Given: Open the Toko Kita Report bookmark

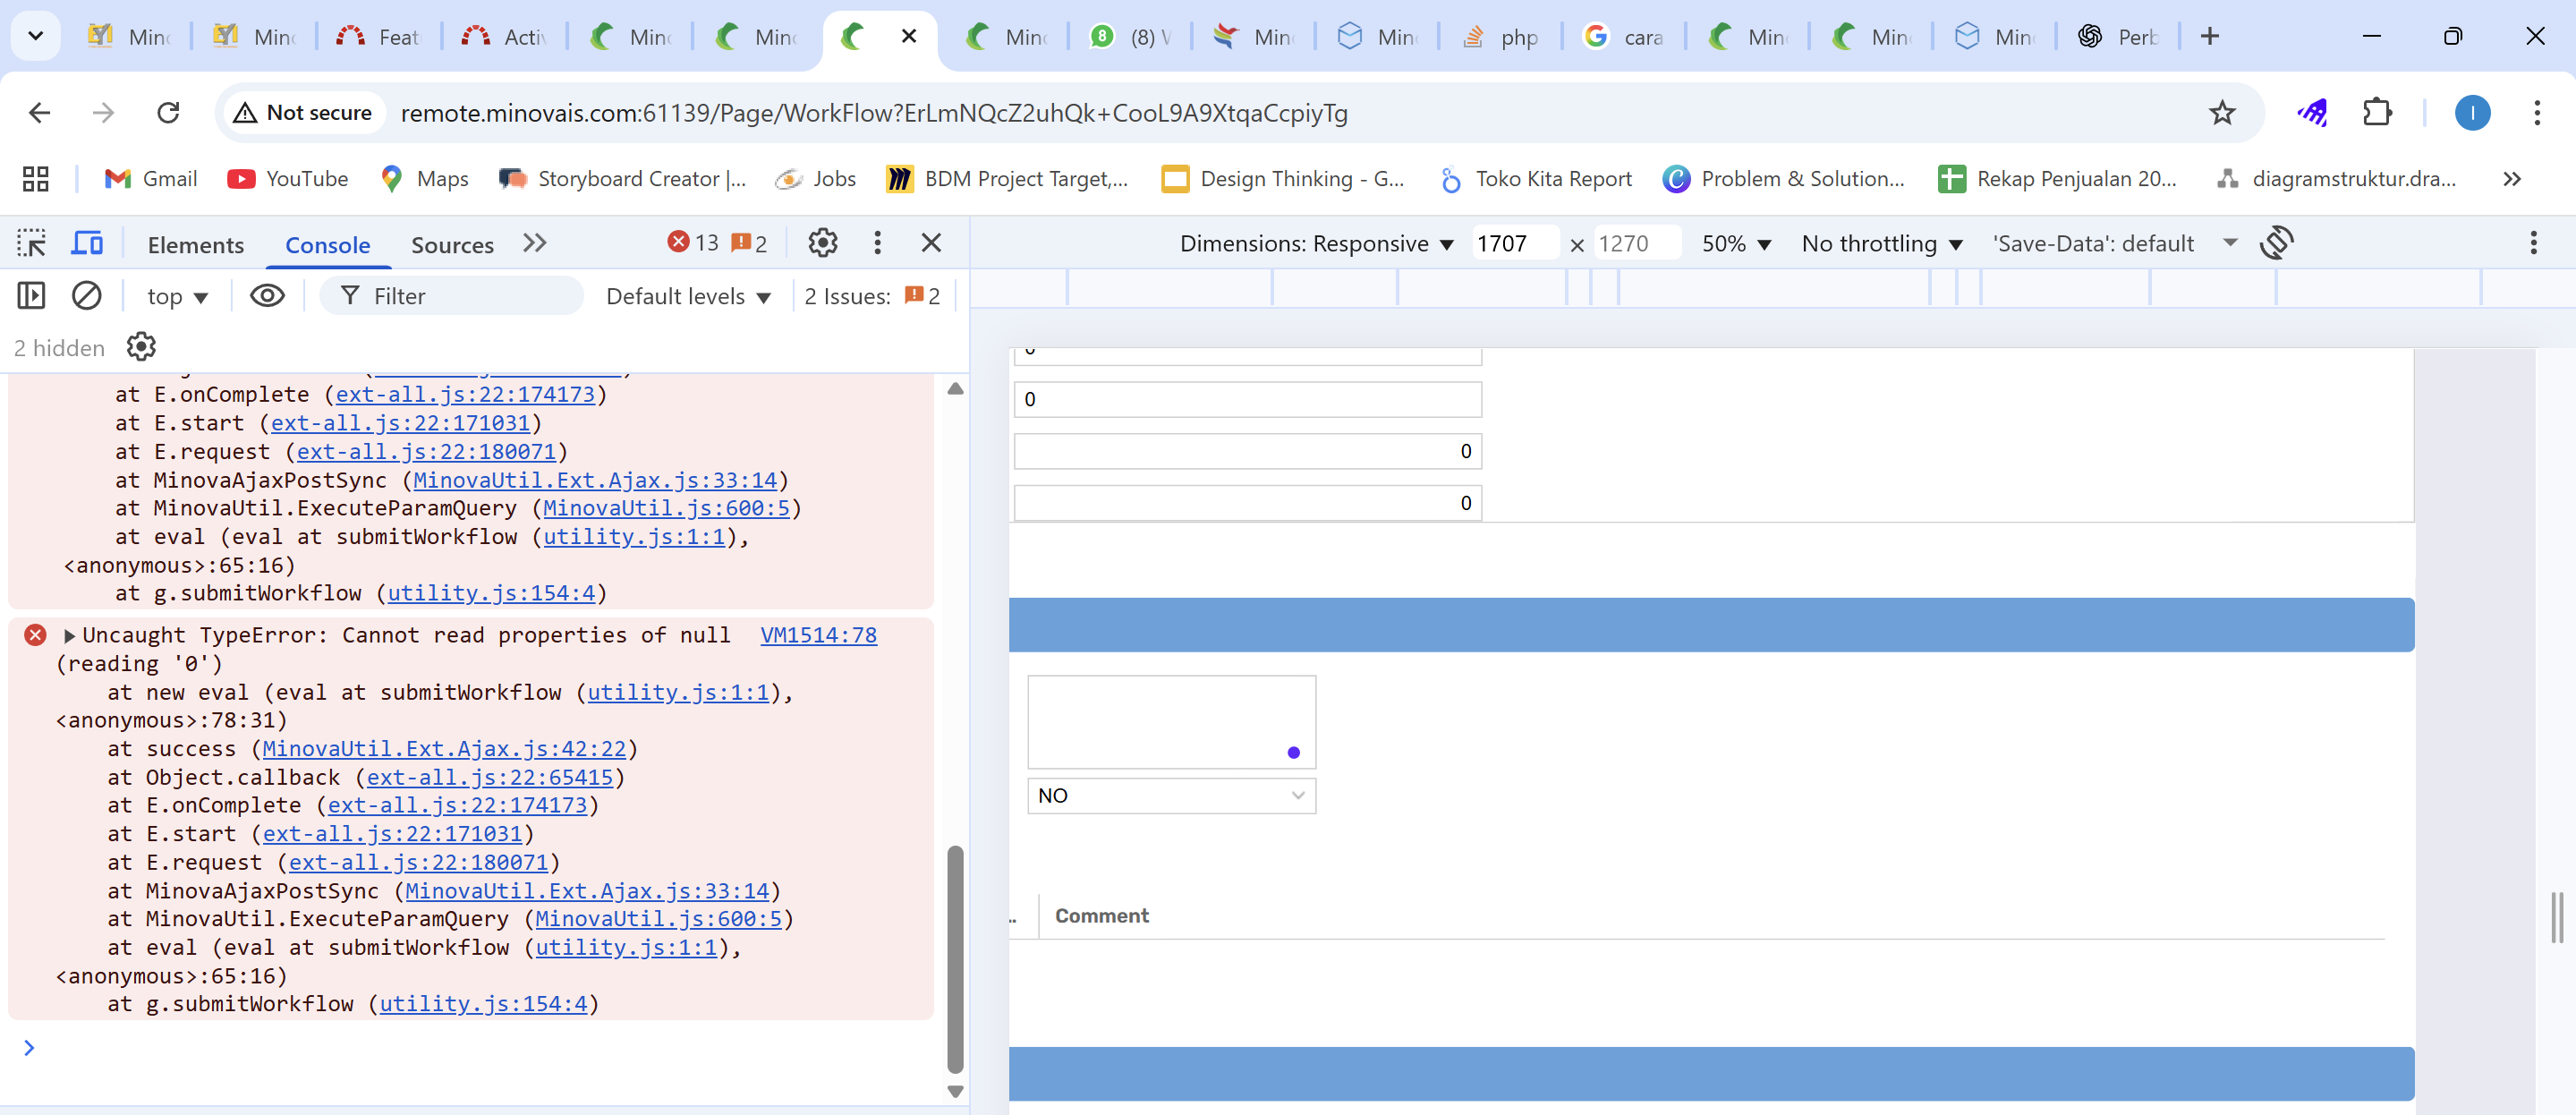Looking at the screenshot, I should coord(1536,179).
